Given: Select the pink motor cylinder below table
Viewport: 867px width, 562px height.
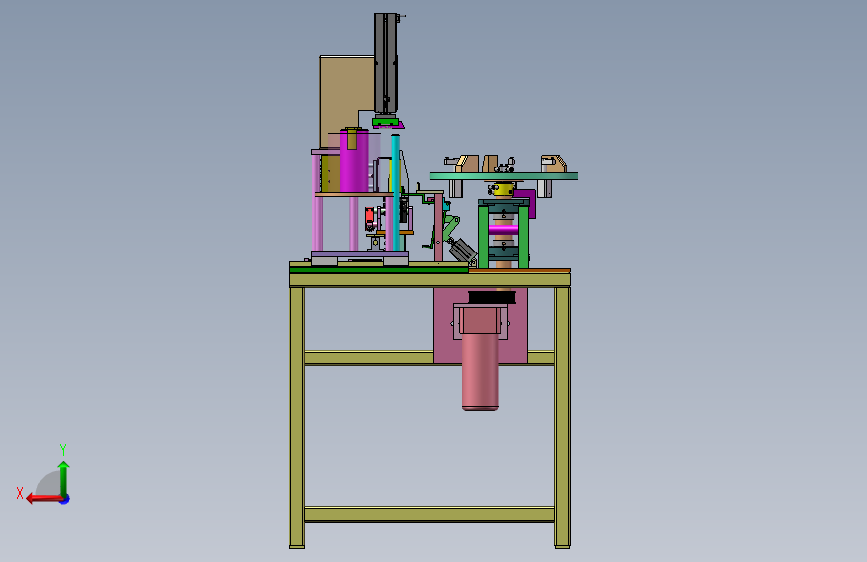Looking at the screenshot, I should tap(480, 371).
